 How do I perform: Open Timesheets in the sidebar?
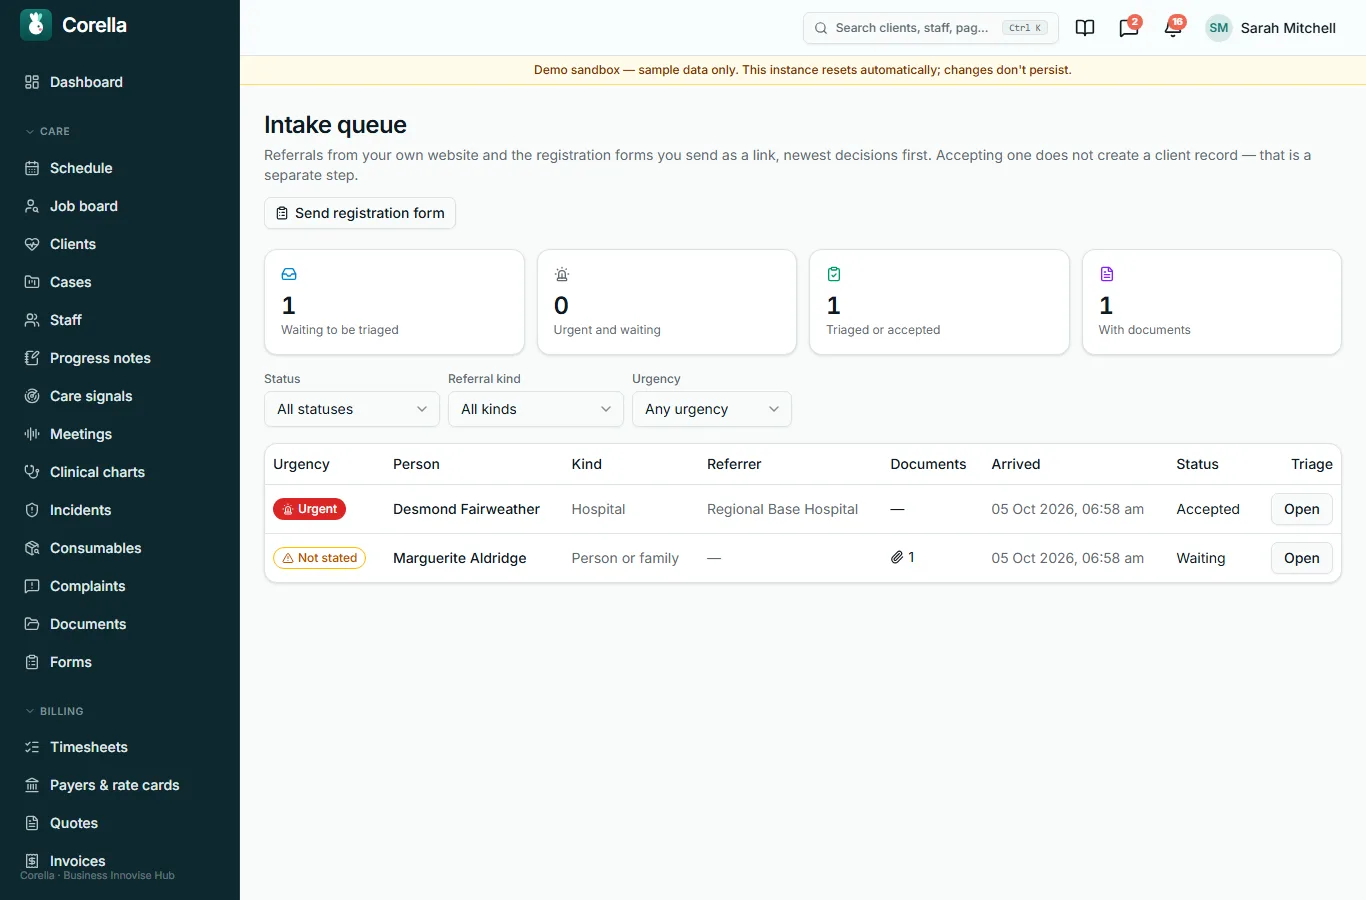point(120,747)
